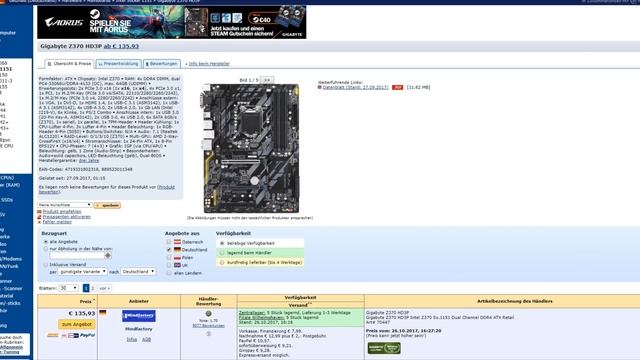Screen dimensions: 640x360
Task: Click the German flag beside Mindfactory offer
Action: coord(103,313)
